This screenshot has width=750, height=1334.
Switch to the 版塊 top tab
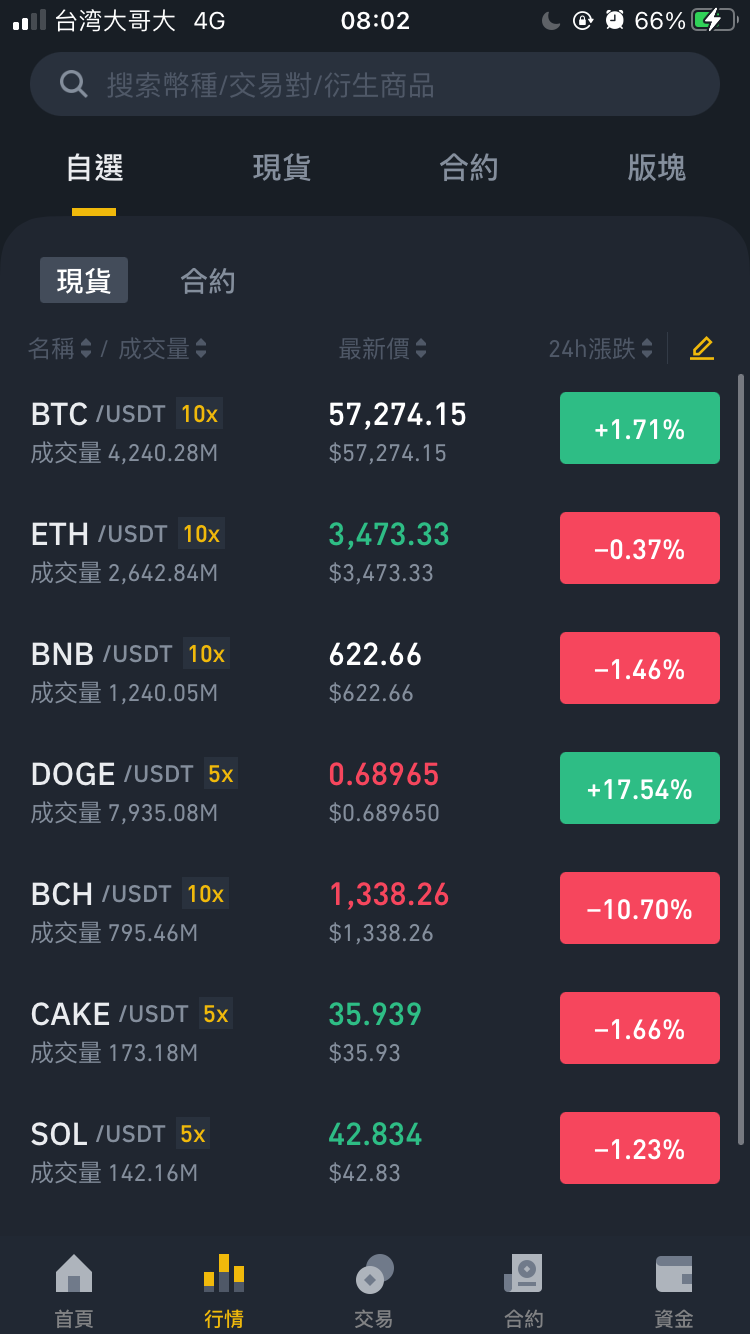click(657, 167)
